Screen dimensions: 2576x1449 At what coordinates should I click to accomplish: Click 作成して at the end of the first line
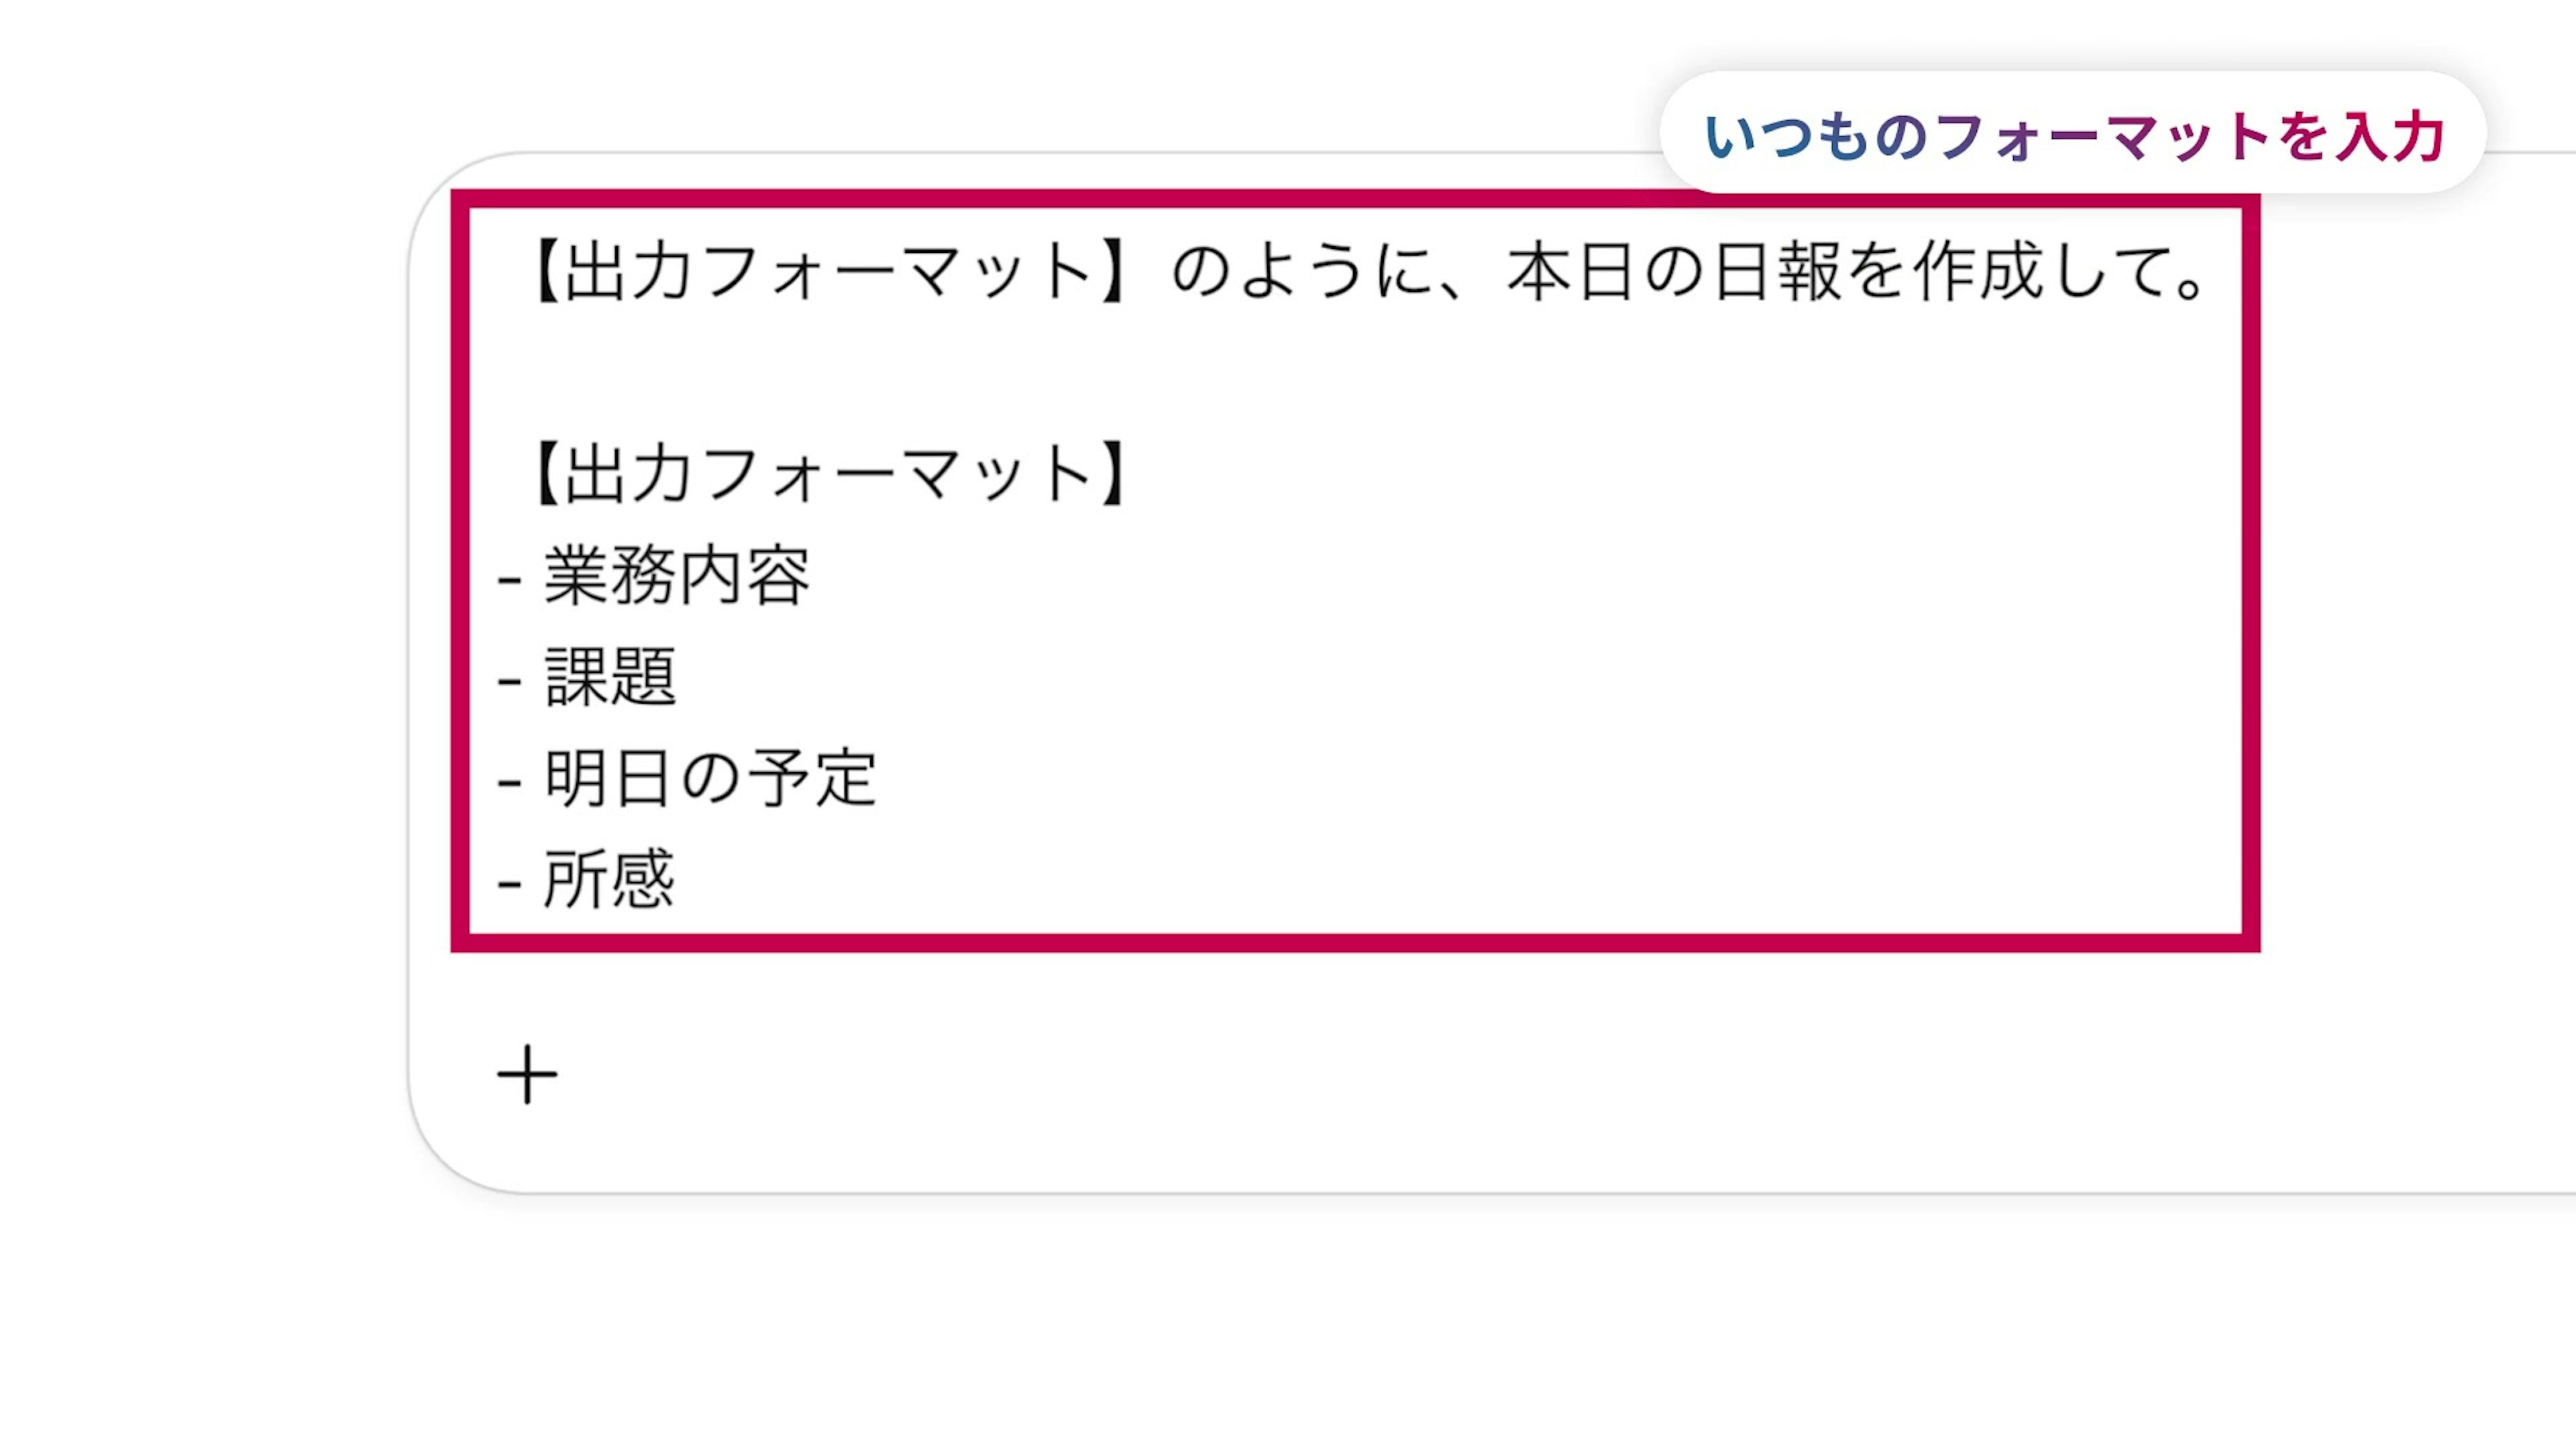pyautogui.click(x=2044, y=272)
